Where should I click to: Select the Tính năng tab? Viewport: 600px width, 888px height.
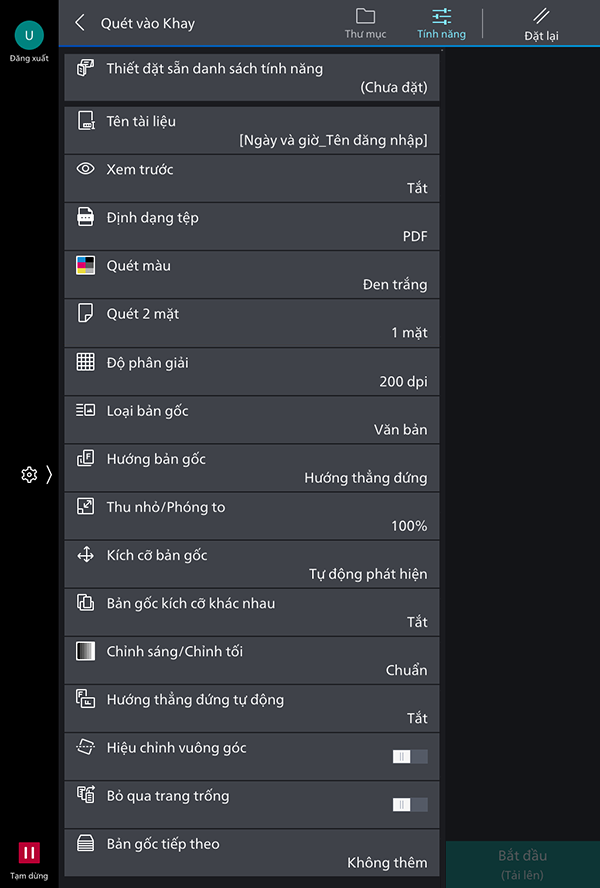click(441, 24)
